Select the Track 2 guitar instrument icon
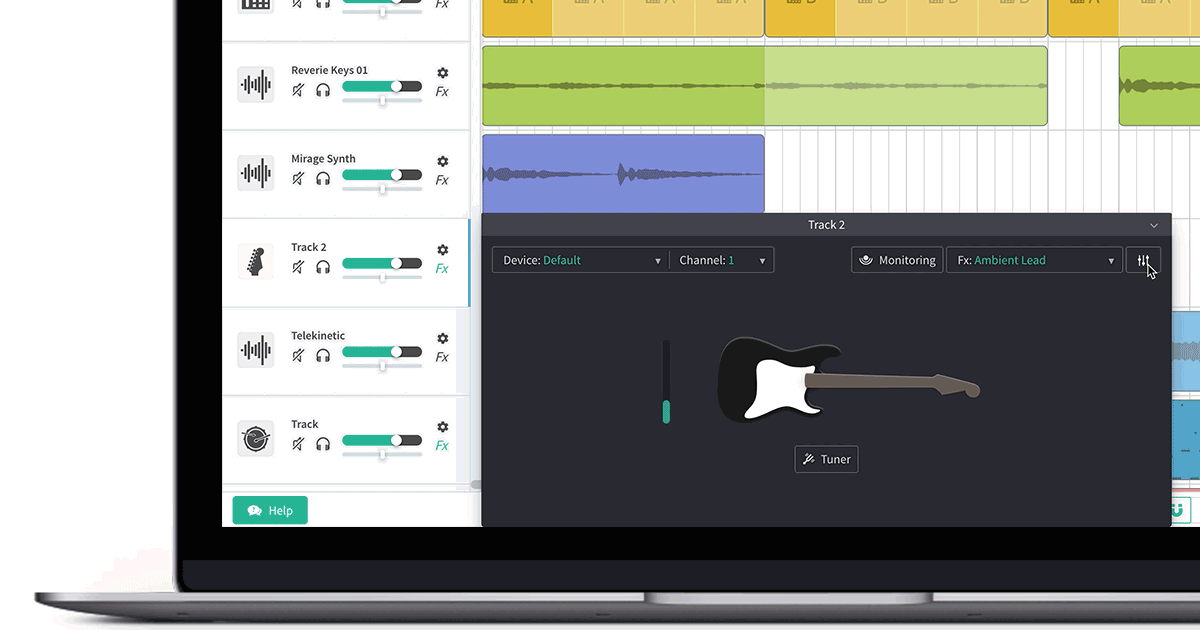 pyautogui.click(x=256, y=262)
